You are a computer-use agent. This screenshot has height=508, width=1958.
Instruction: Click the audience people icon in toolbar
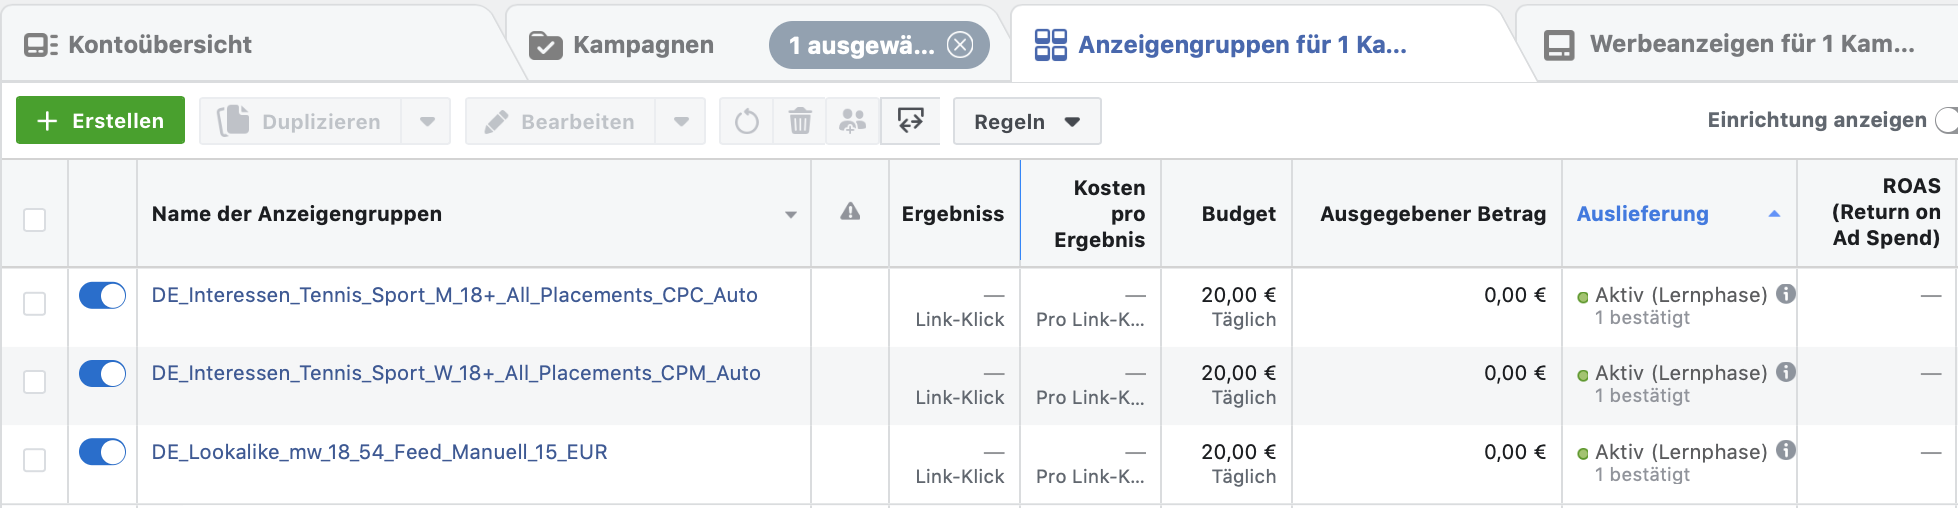853,122
